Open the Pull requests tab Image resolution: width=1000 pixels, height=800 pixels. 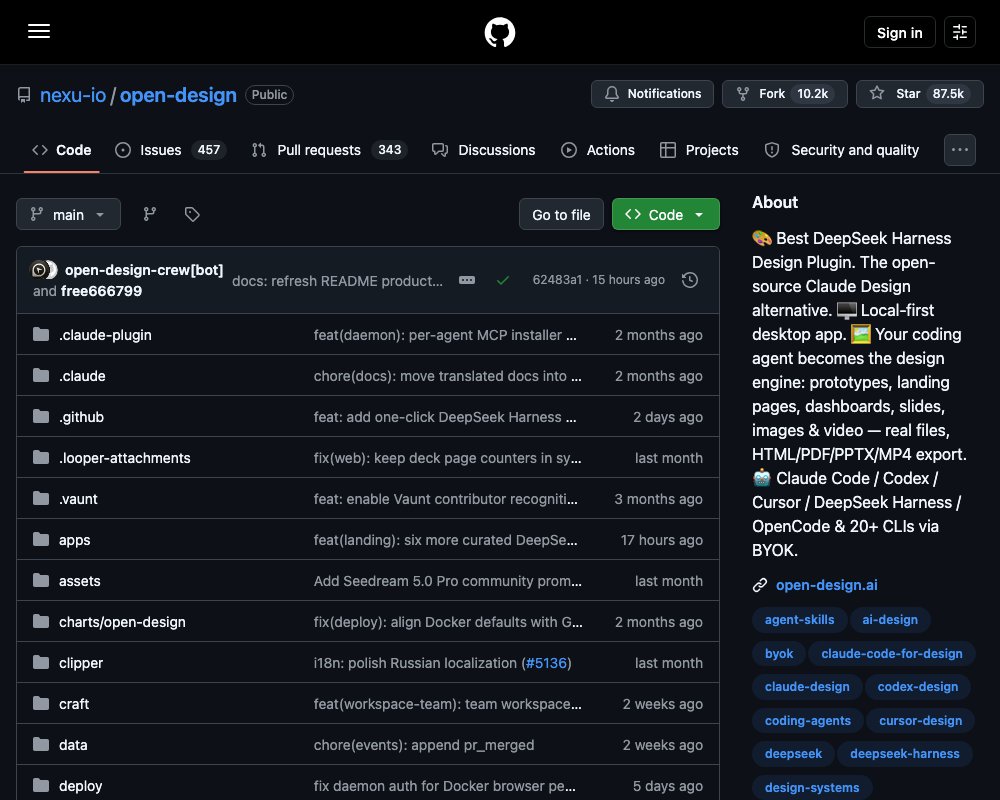[329, 150]
